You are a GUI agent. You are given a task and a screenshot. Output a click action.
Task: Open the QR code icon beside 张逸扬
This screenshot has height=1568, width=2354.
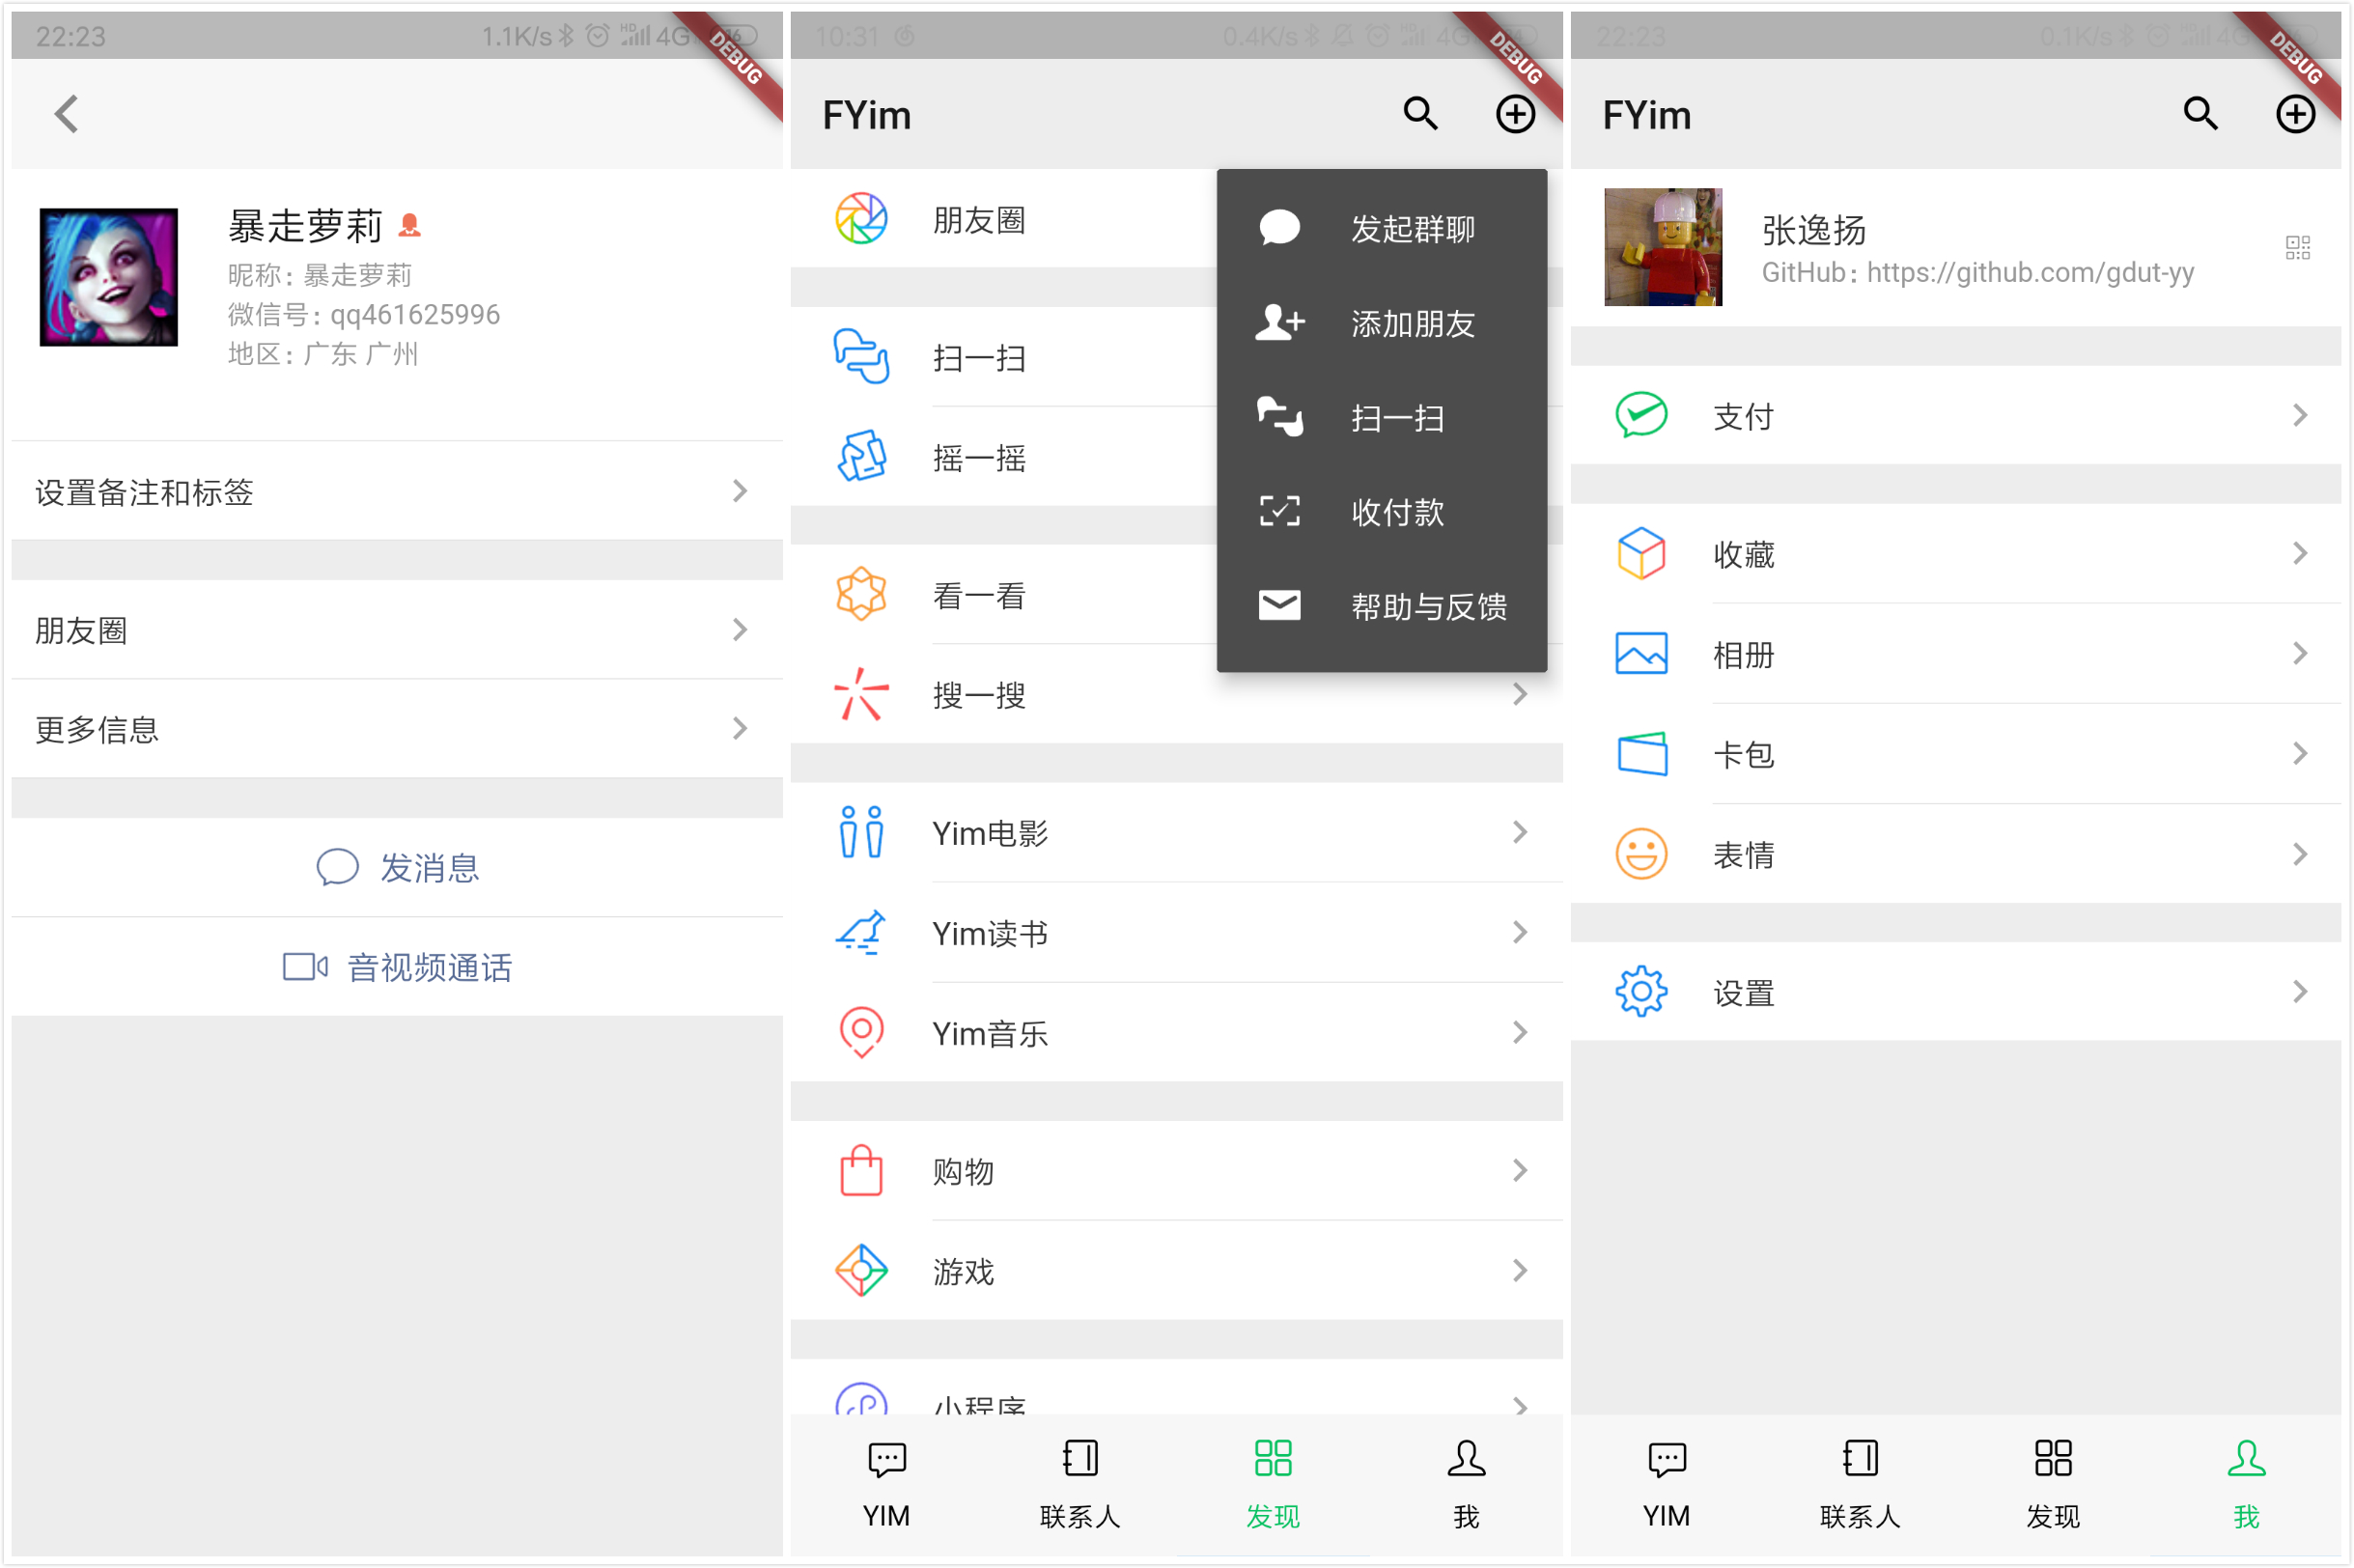[x=2297, y=247]
